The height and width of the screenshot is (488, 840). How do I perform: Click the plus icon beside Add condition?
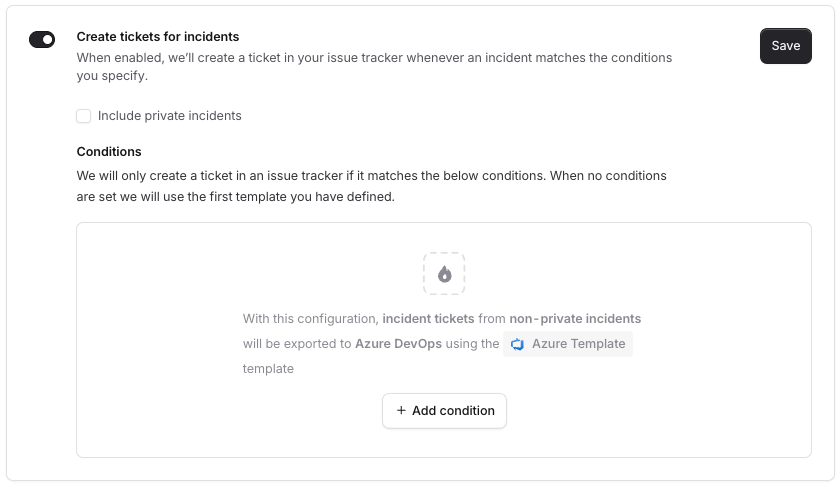[x=401, y=411]
